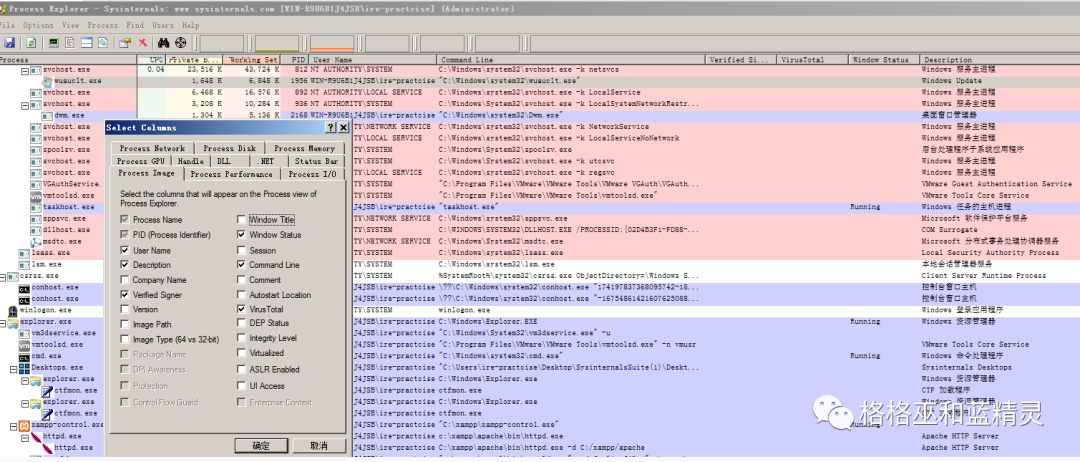Viewport: 1080px width, 462px height.
Task: Collapse the xampp-control.exe tree node
Action: click(x=14, y=426)
